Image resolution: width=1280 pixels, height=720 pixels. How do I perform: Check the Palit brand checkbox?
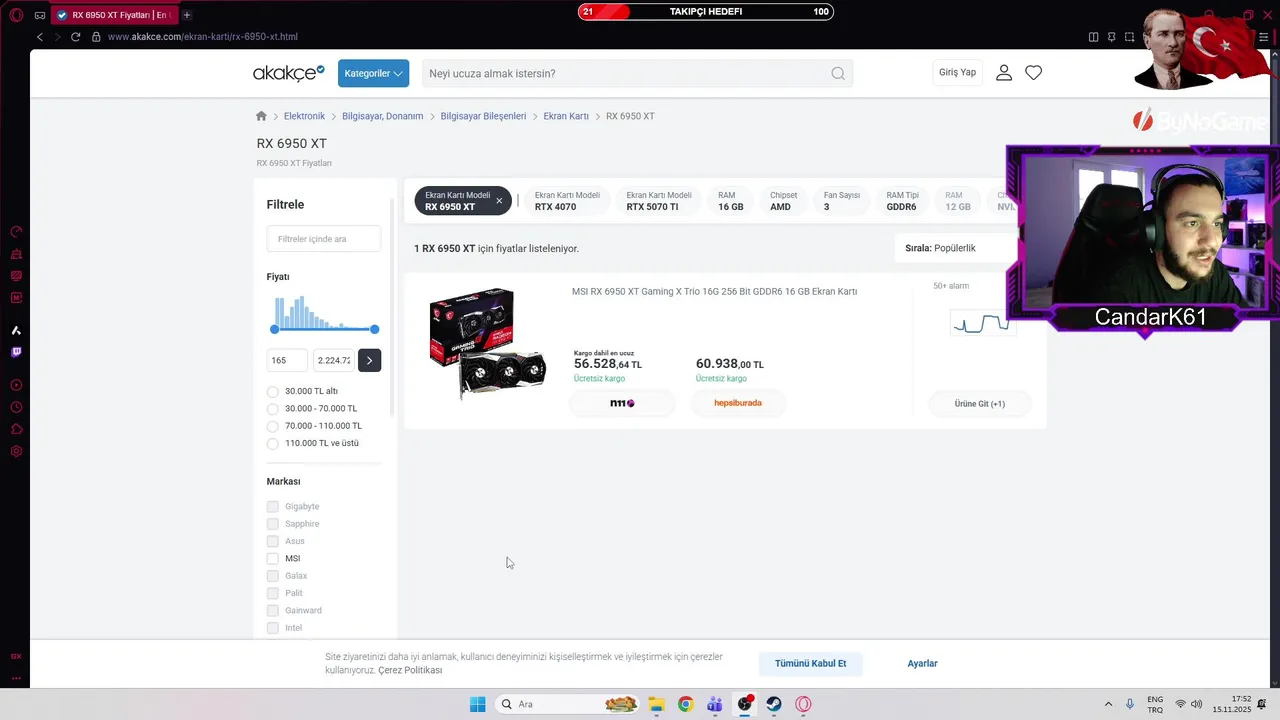tap(273, 593)
